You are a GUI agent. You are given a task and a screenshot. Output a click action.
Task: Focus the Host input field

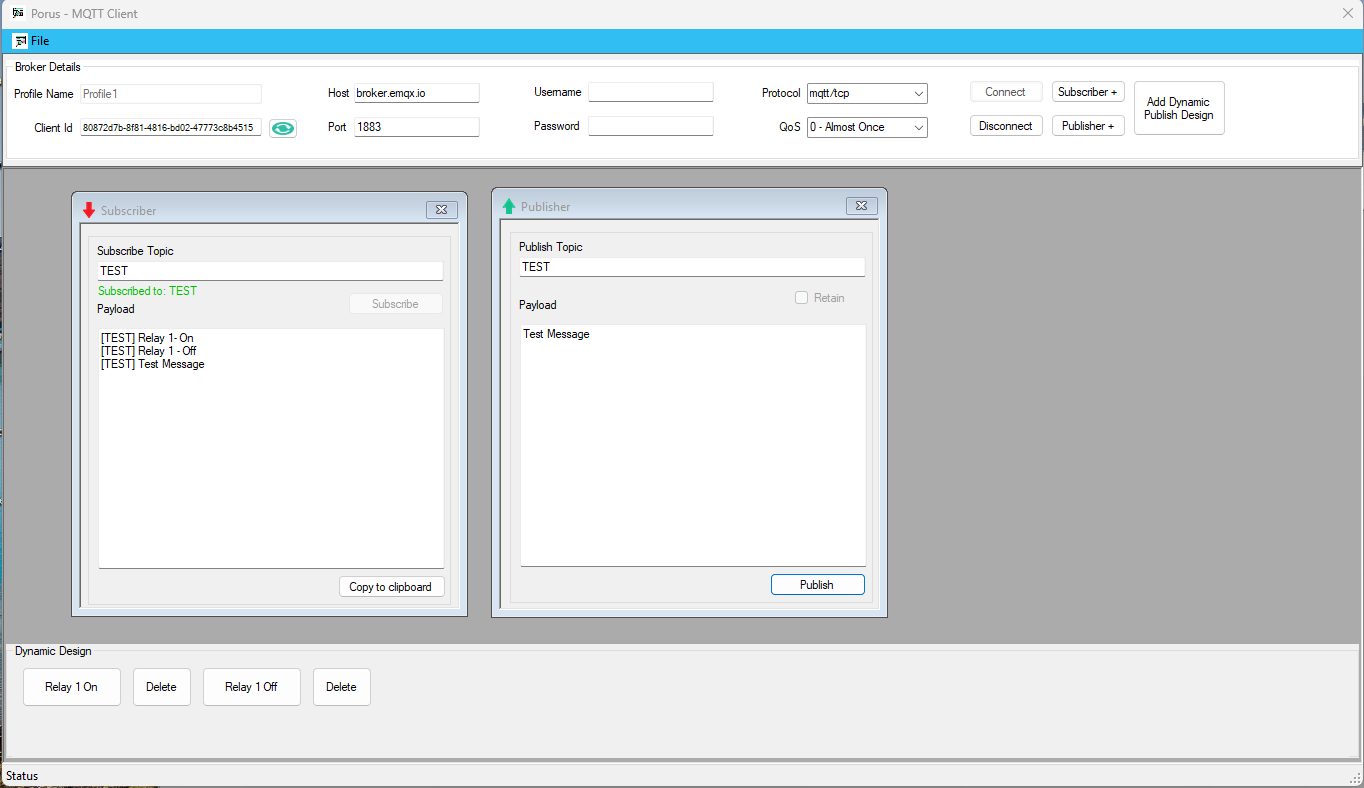click(x=416, y=93)
